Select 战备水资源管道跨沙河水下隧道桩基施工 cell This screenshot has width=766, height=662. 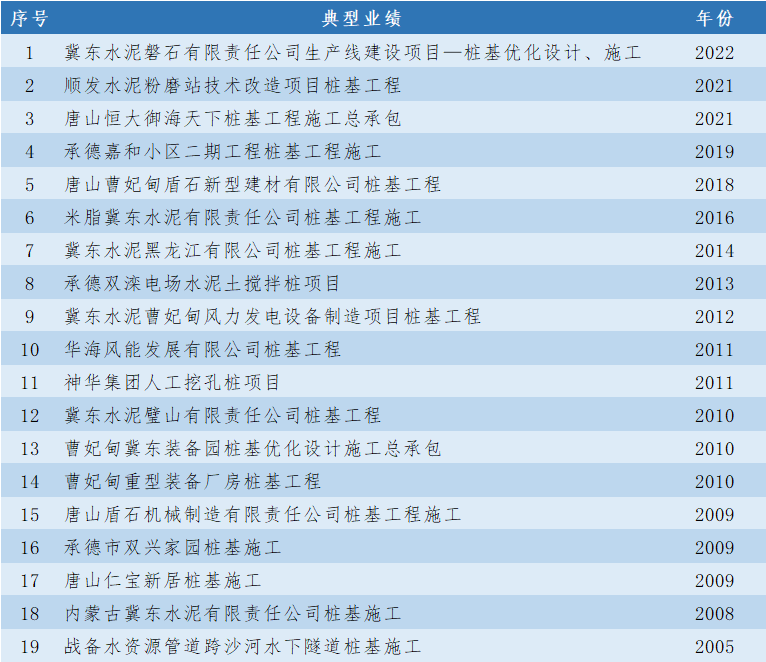243,646
